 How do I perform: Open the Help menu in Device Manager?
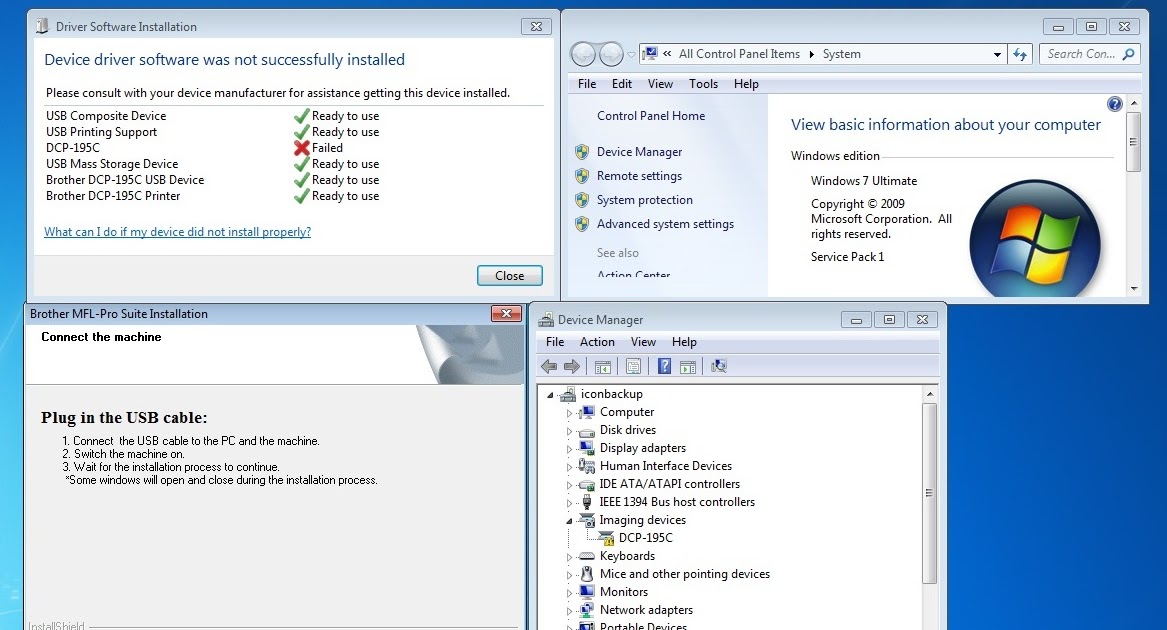(x=684, y=342)
